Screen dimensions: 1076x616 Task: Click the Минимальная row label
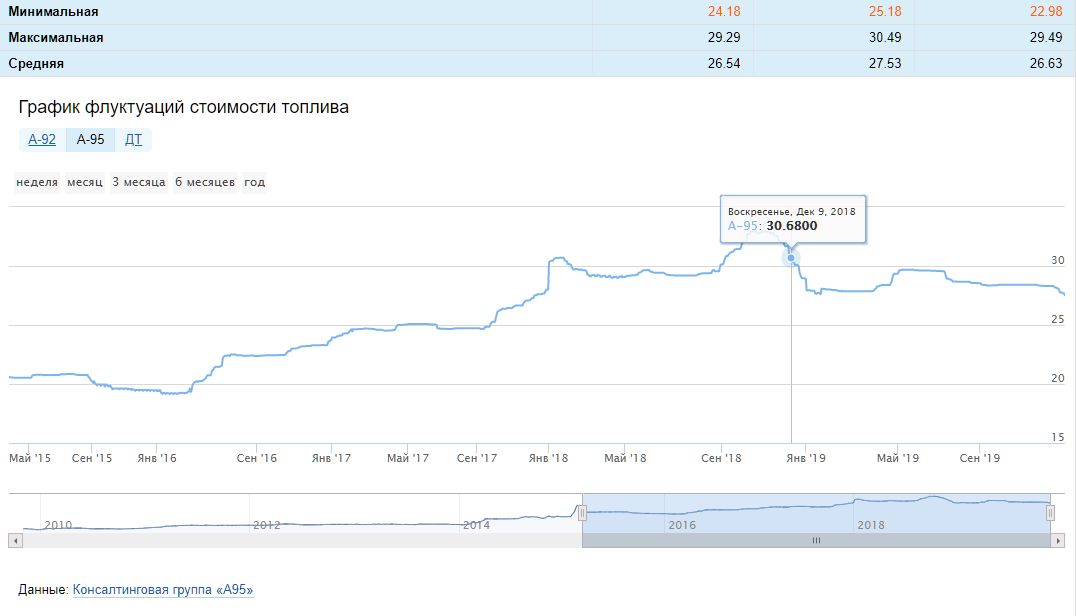click(x=53, y=12)
